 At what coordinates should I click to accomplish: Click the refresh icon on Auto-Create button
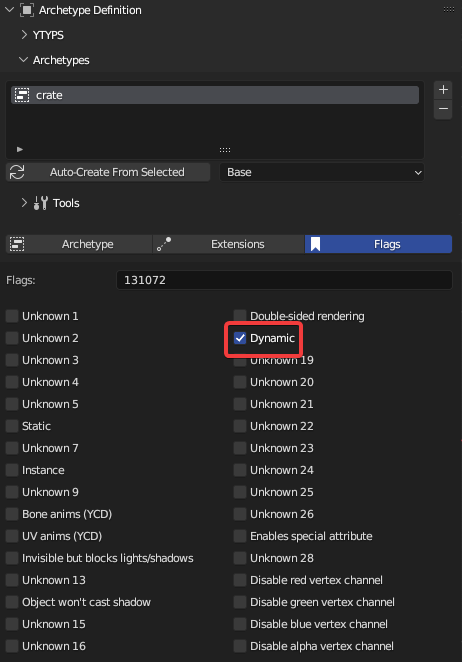coord(17,172)
